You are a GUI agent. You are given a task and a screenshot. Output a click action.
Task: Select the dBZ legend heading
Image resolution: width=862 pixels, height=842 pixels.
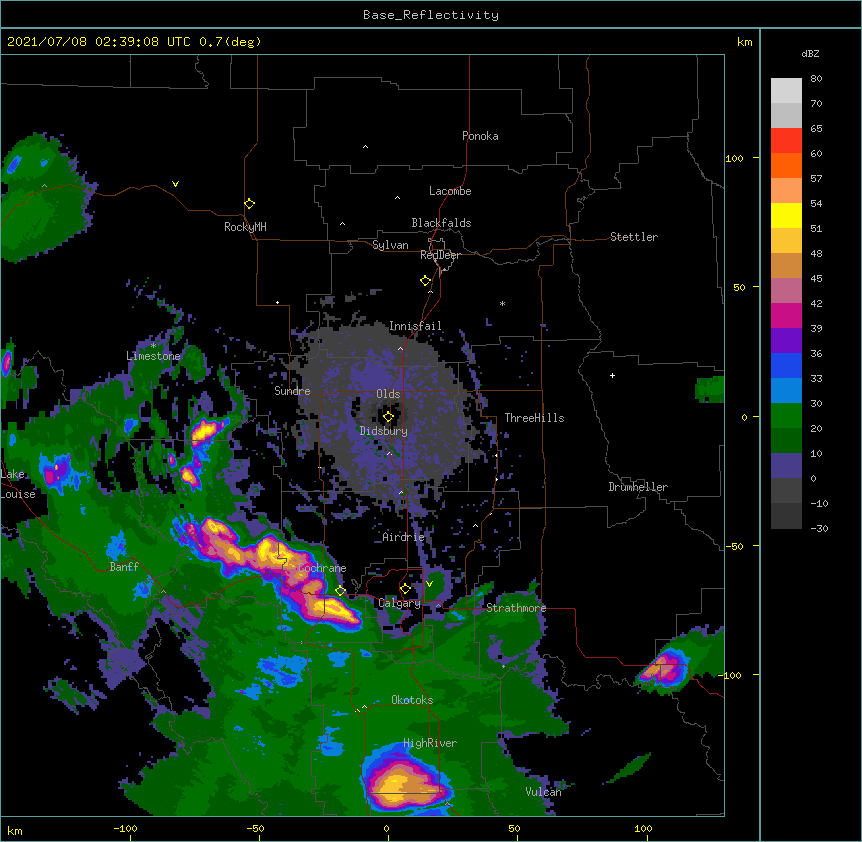[810, 53]
